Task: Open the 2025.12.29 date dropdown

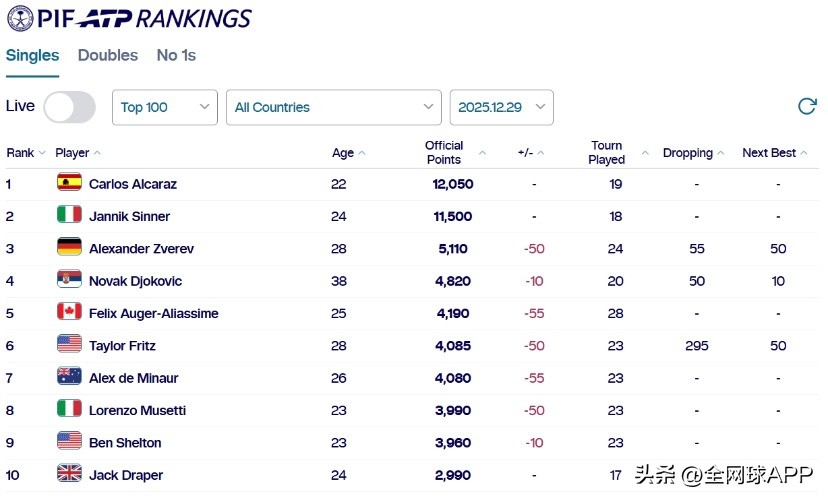Action: pyautogui.click(x=501, y=108)
